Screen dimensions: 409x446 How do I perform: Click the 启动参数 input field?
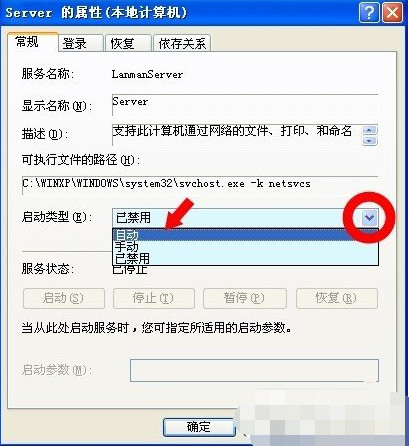(x=254, y=370)
